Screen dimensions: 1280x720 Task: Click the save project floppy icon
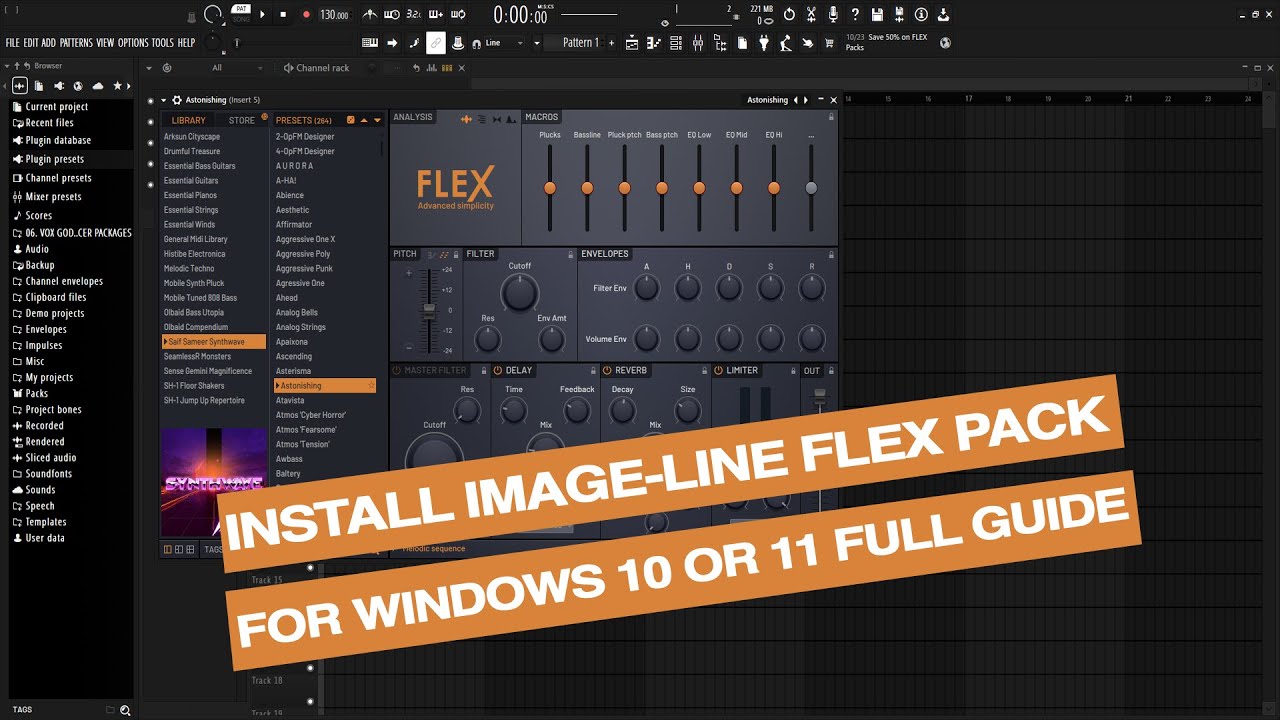(x=877, y=14)
